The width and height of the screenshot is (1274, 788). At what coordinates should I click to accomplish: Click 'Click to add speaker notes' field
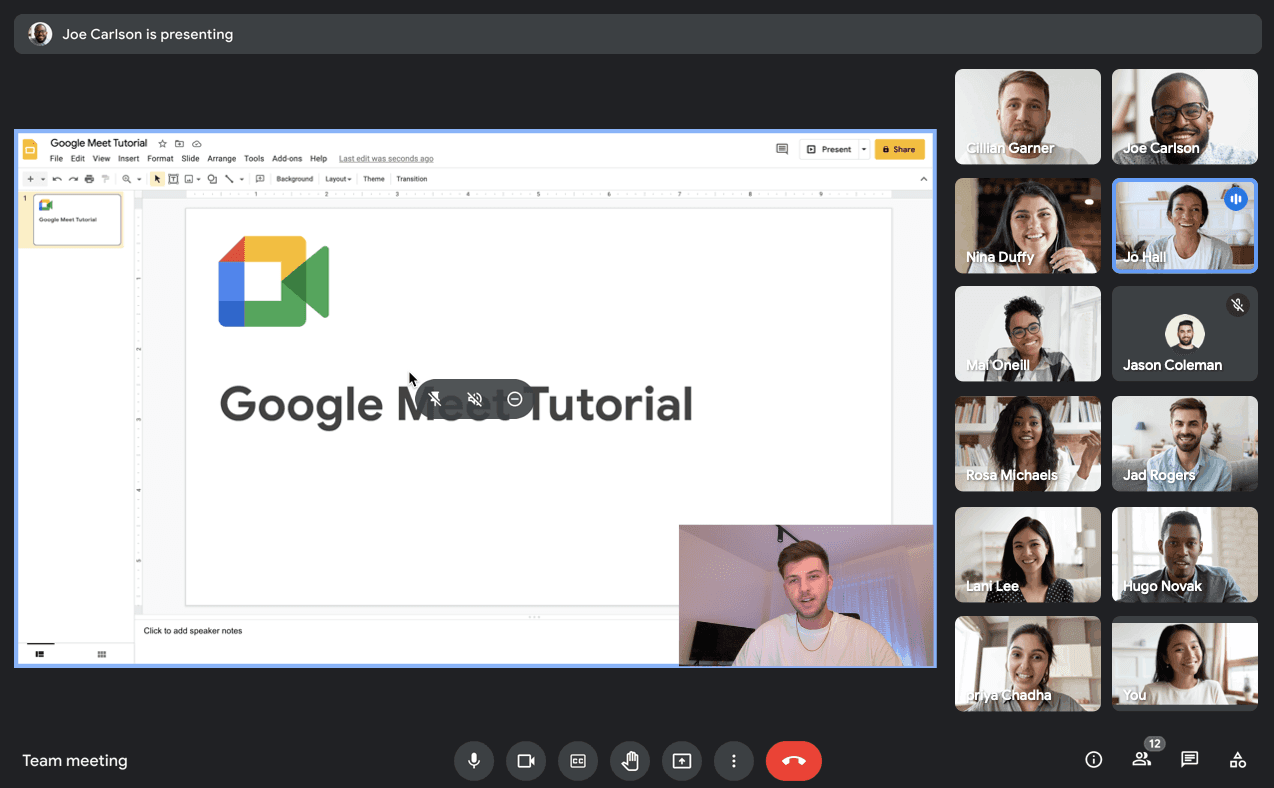pos(193,631)
